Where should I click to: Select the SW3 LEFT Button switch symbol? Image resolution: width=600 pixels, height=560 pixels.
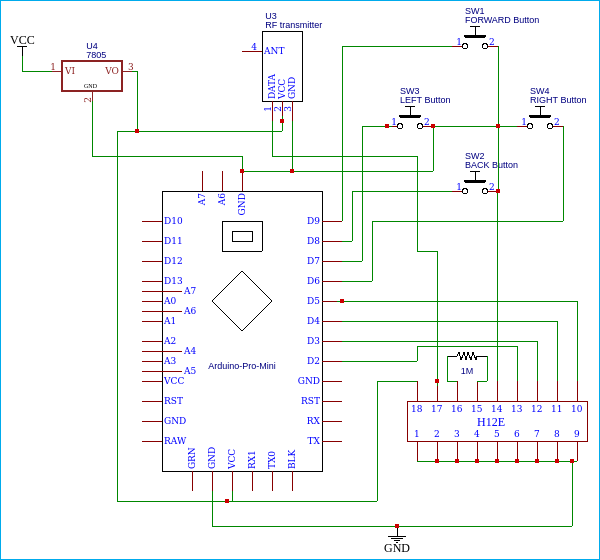click(410, 120)
